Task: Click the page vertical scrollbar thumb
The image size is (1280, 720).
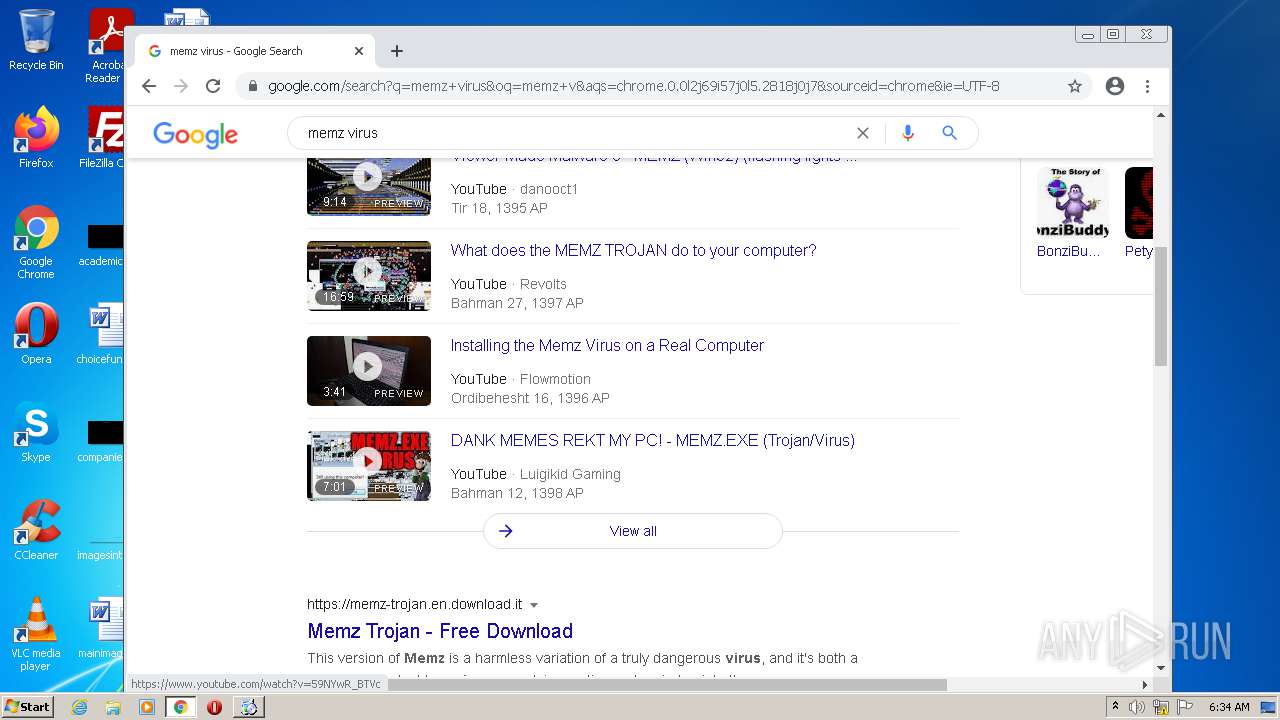Action: click(x=1161, y=305)
